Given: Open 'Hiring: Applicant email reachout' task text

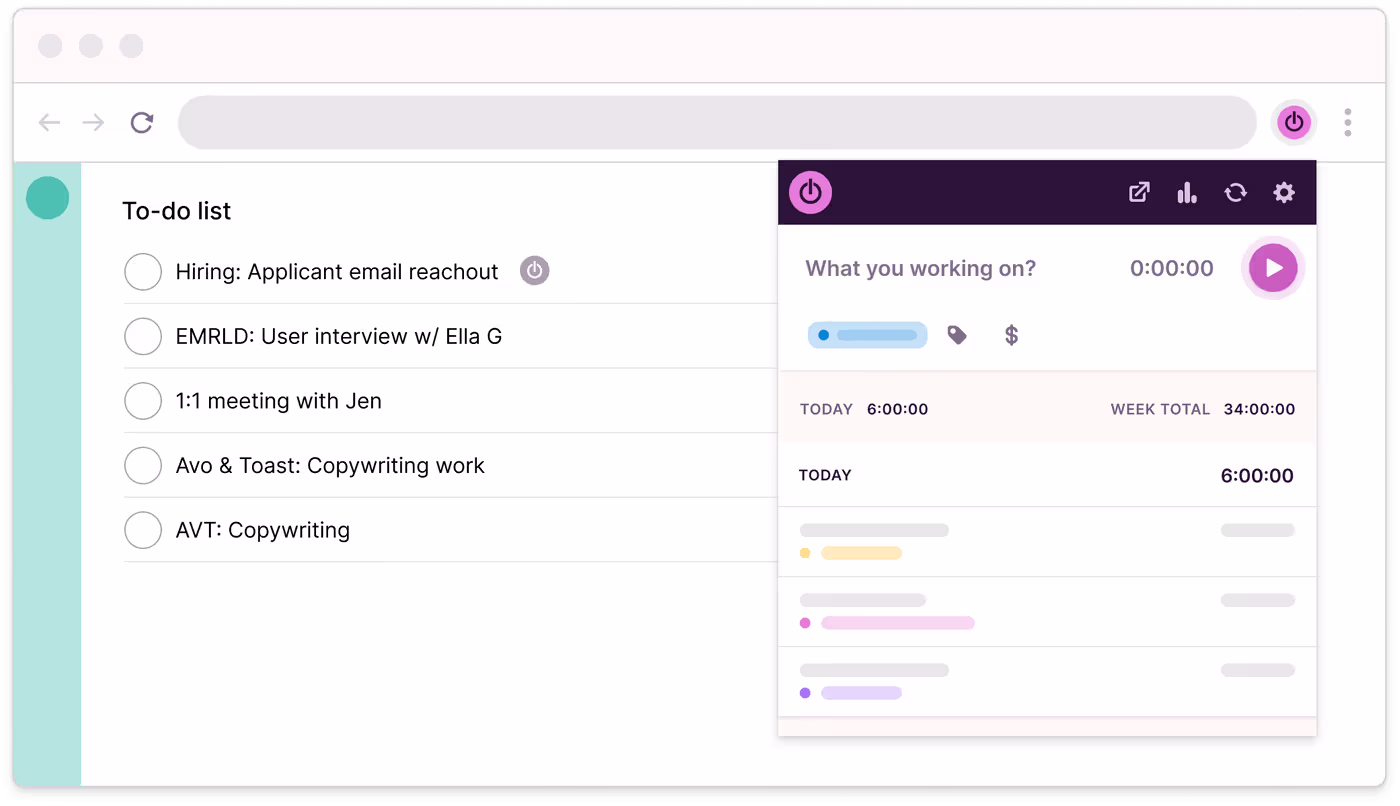Looking at the screenshot, I should [x=337, y=272].
